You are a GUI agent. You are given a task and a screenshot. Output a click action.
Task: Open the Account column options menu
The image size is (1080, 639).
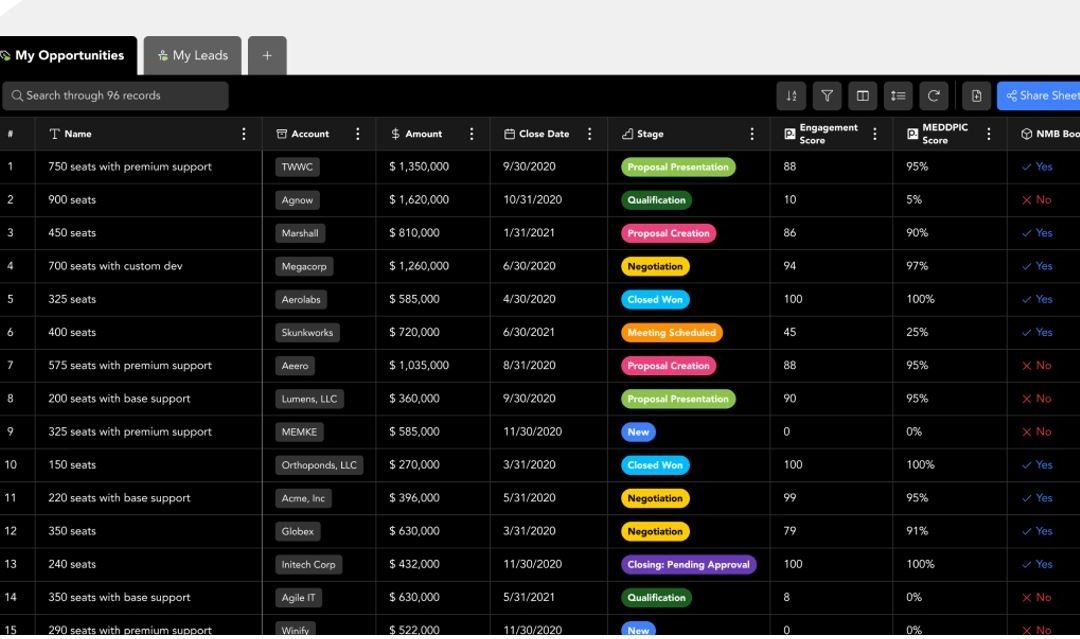pos(357,134)
